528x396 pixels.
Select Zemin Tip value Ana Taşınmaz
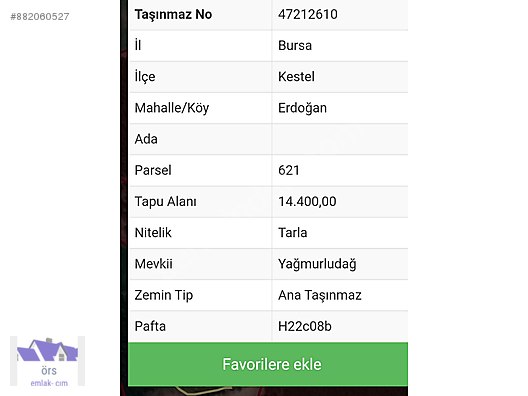[320, 295]
